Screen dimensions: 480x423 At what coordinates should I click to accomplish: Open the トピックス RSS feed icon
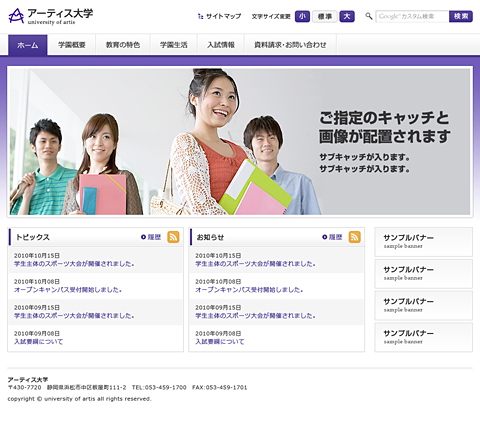click(x=173, y=237)
